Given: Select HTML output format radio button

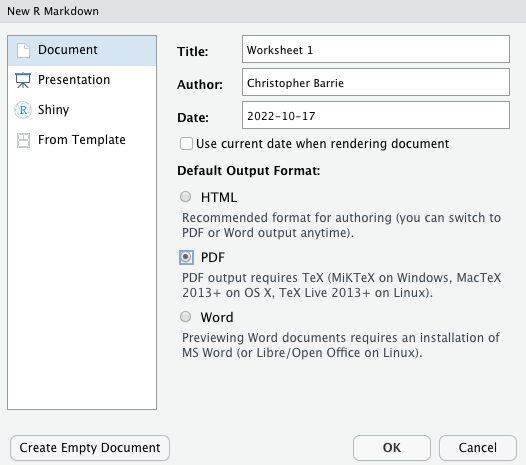Looking at the screenshot, I should (186, 197).
